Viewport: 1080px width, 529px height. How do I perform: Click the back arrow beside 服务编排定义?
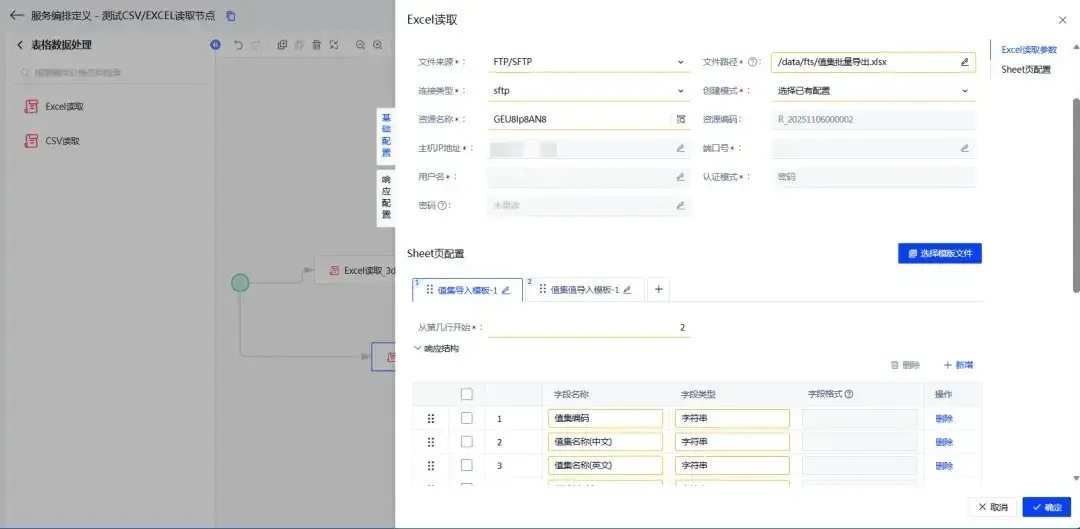point(17,15)
